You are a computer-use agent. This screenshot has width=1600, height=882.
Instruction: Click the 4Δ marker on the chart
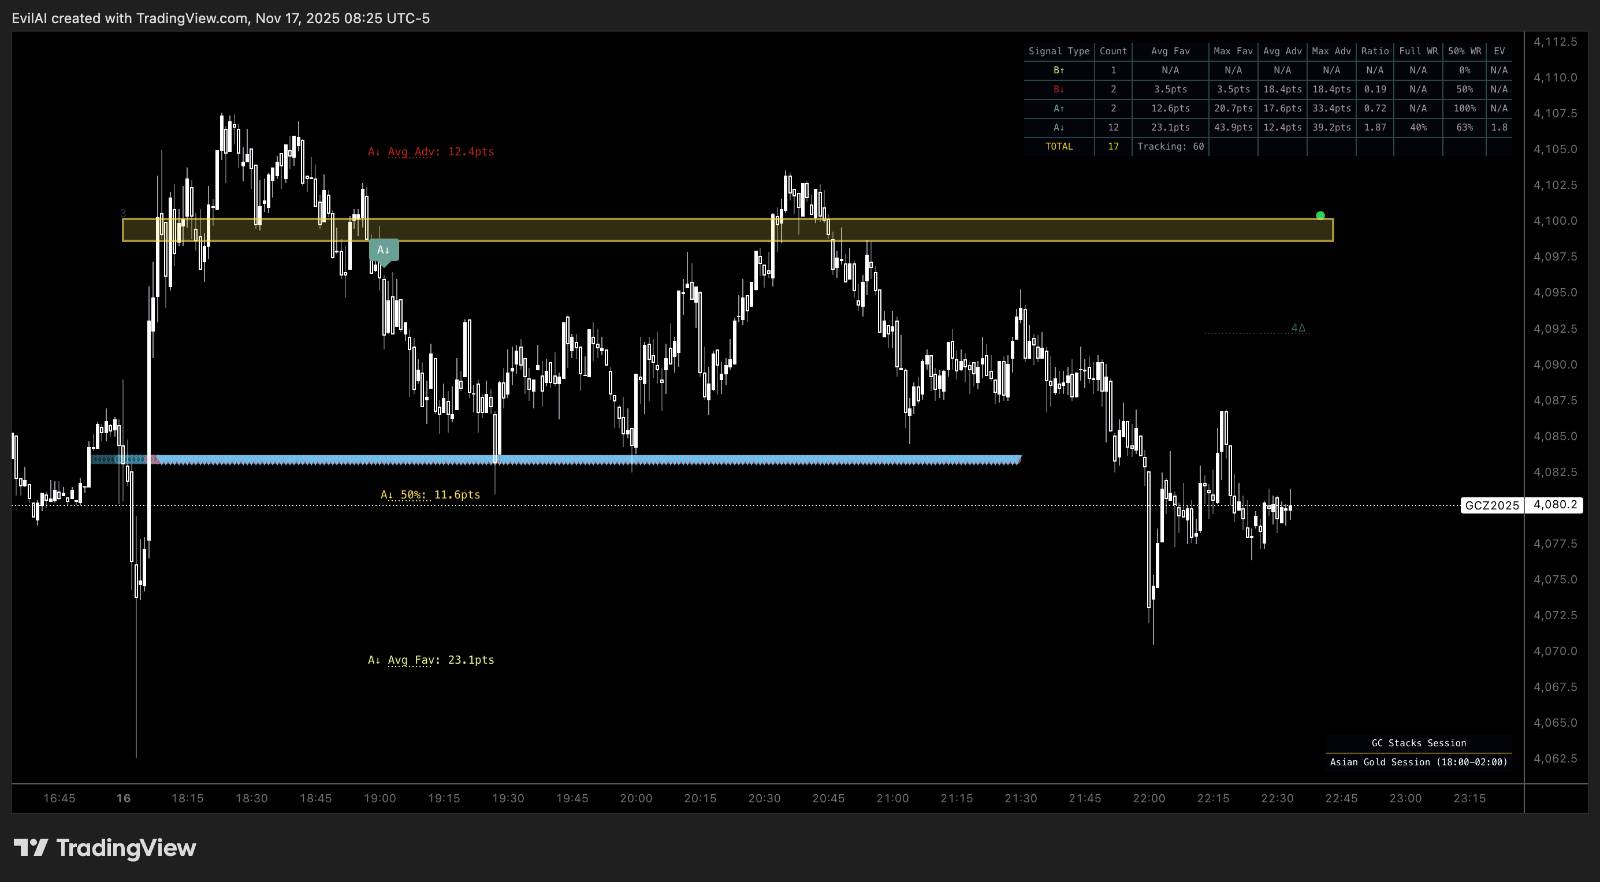[1298, 328]
